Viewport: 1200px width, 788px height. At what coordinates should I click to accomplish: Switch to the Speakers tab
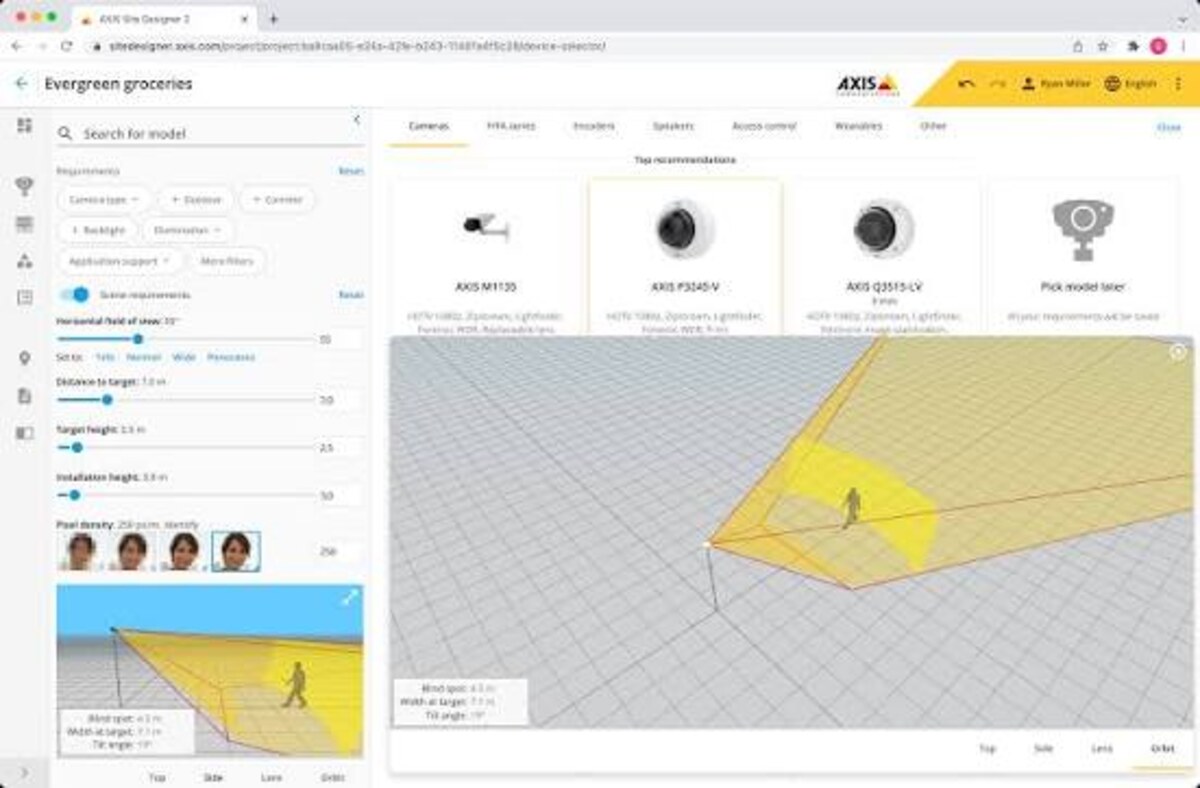point(673,127)
